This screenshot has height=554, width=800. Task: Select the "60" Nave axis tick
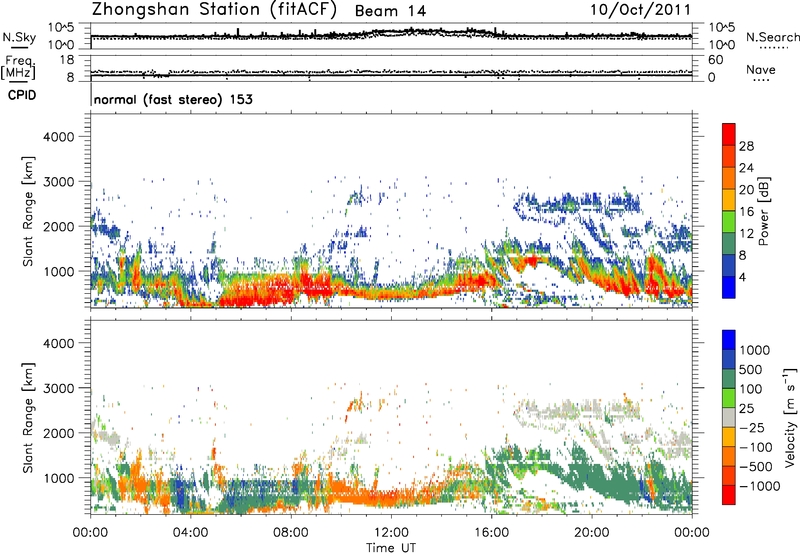[x=715, y=60]
